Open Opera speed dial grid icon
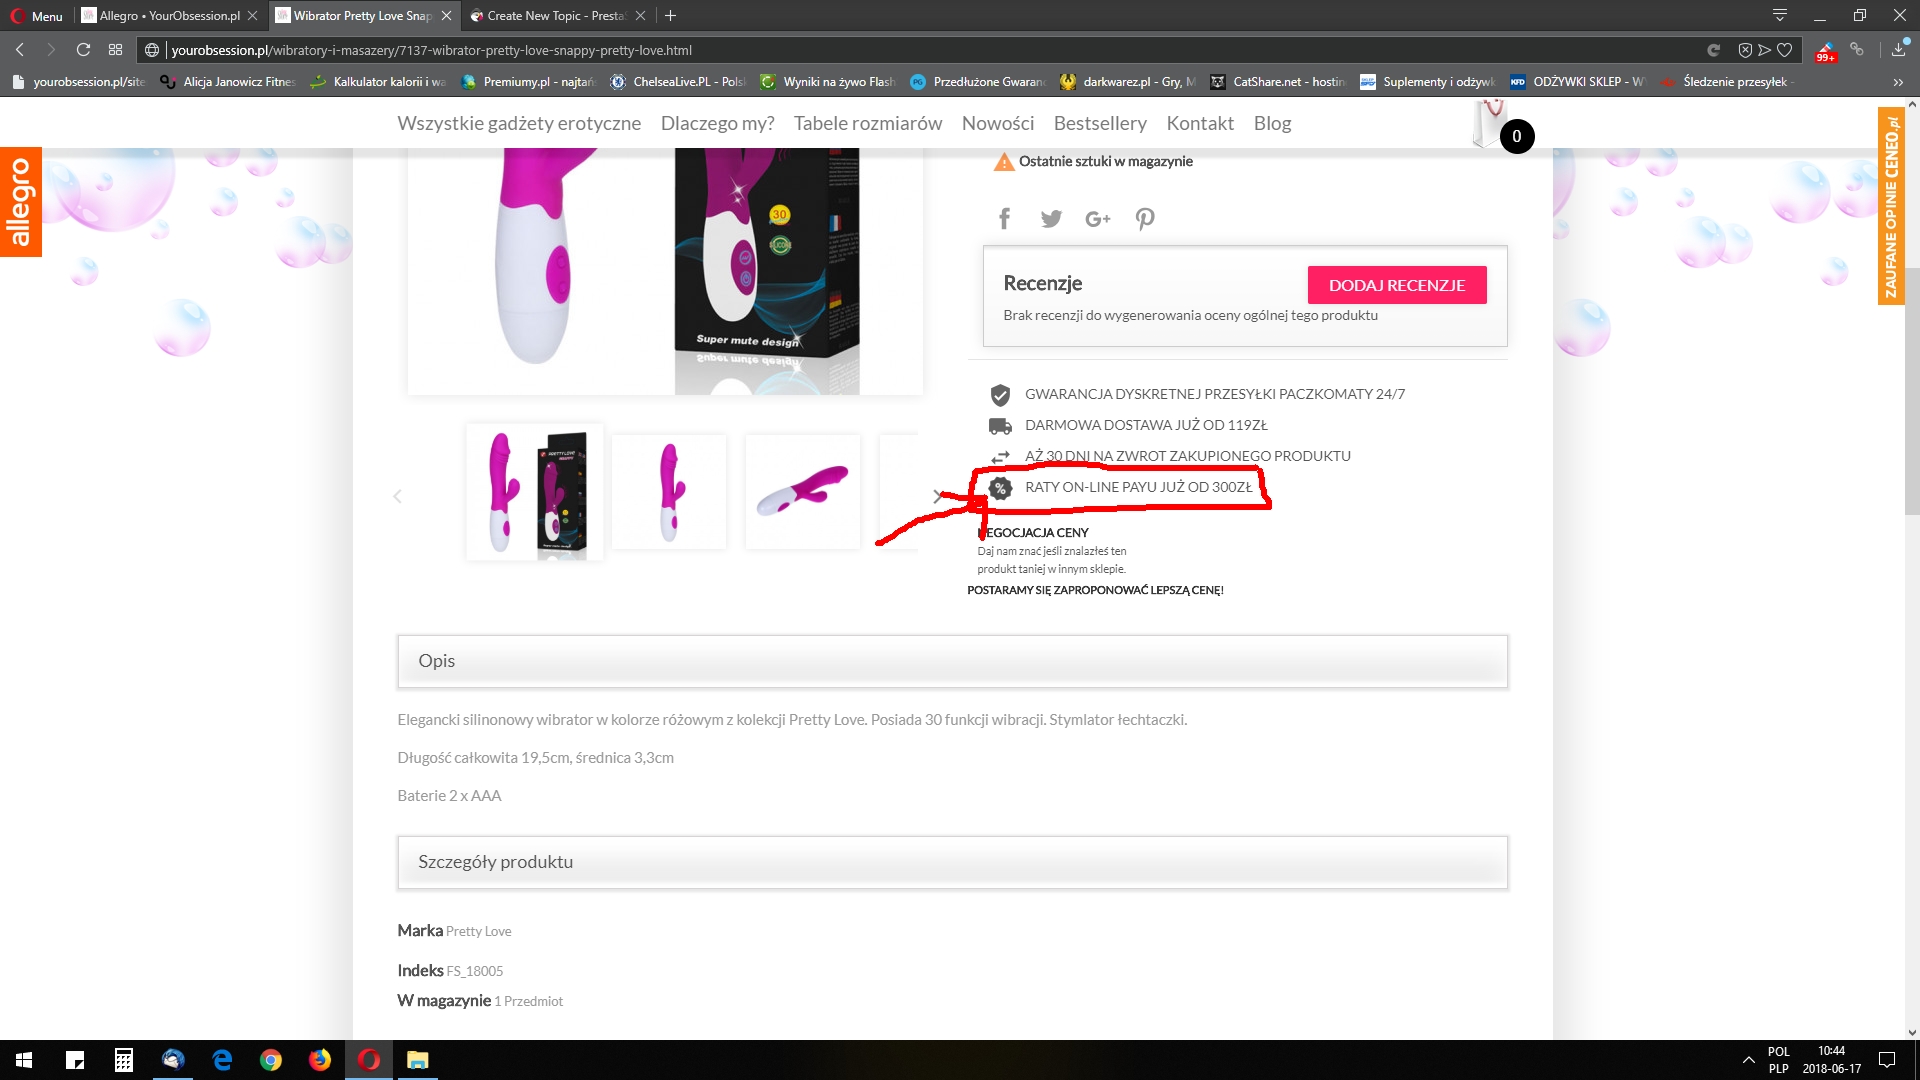Viewport: 1920px width, 1080px height. [x=115, y=50]
